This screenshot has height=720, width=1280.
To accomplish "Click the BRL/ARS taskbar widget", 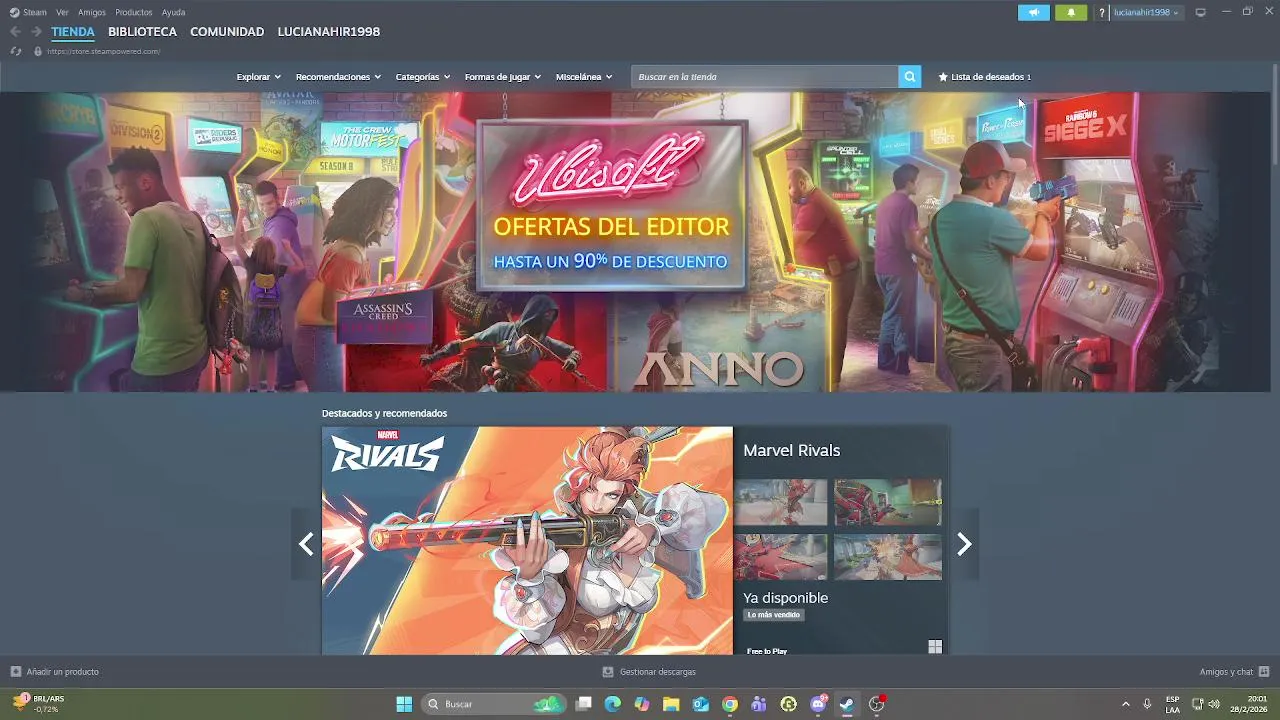I will [x=38, y=704].
